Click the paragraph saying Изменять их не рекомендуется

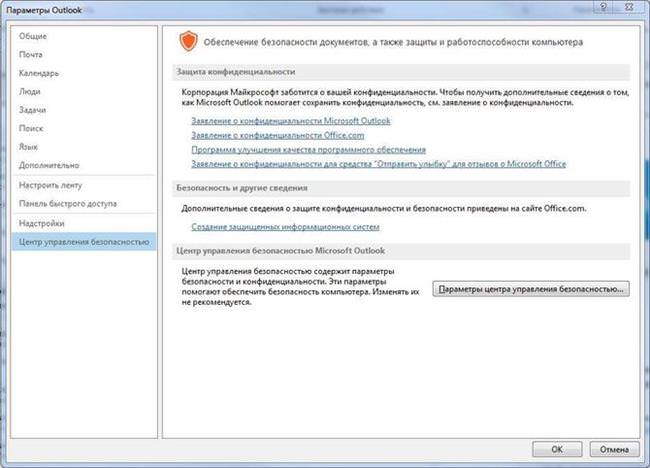tap(300, 287)
